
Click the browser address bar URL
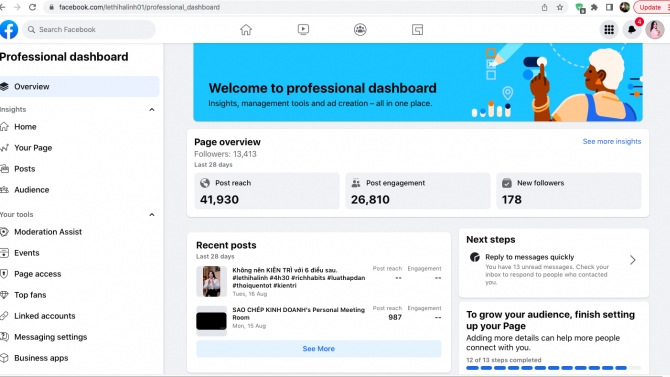(x=139, y=7)
